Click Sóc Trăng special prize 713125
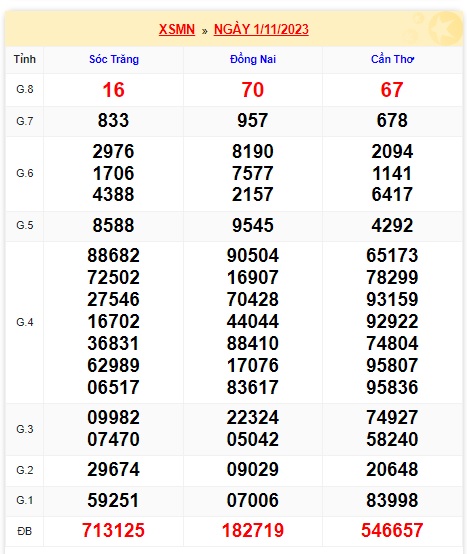Screen dimensions: 467x554 click(x=113, y=530)
